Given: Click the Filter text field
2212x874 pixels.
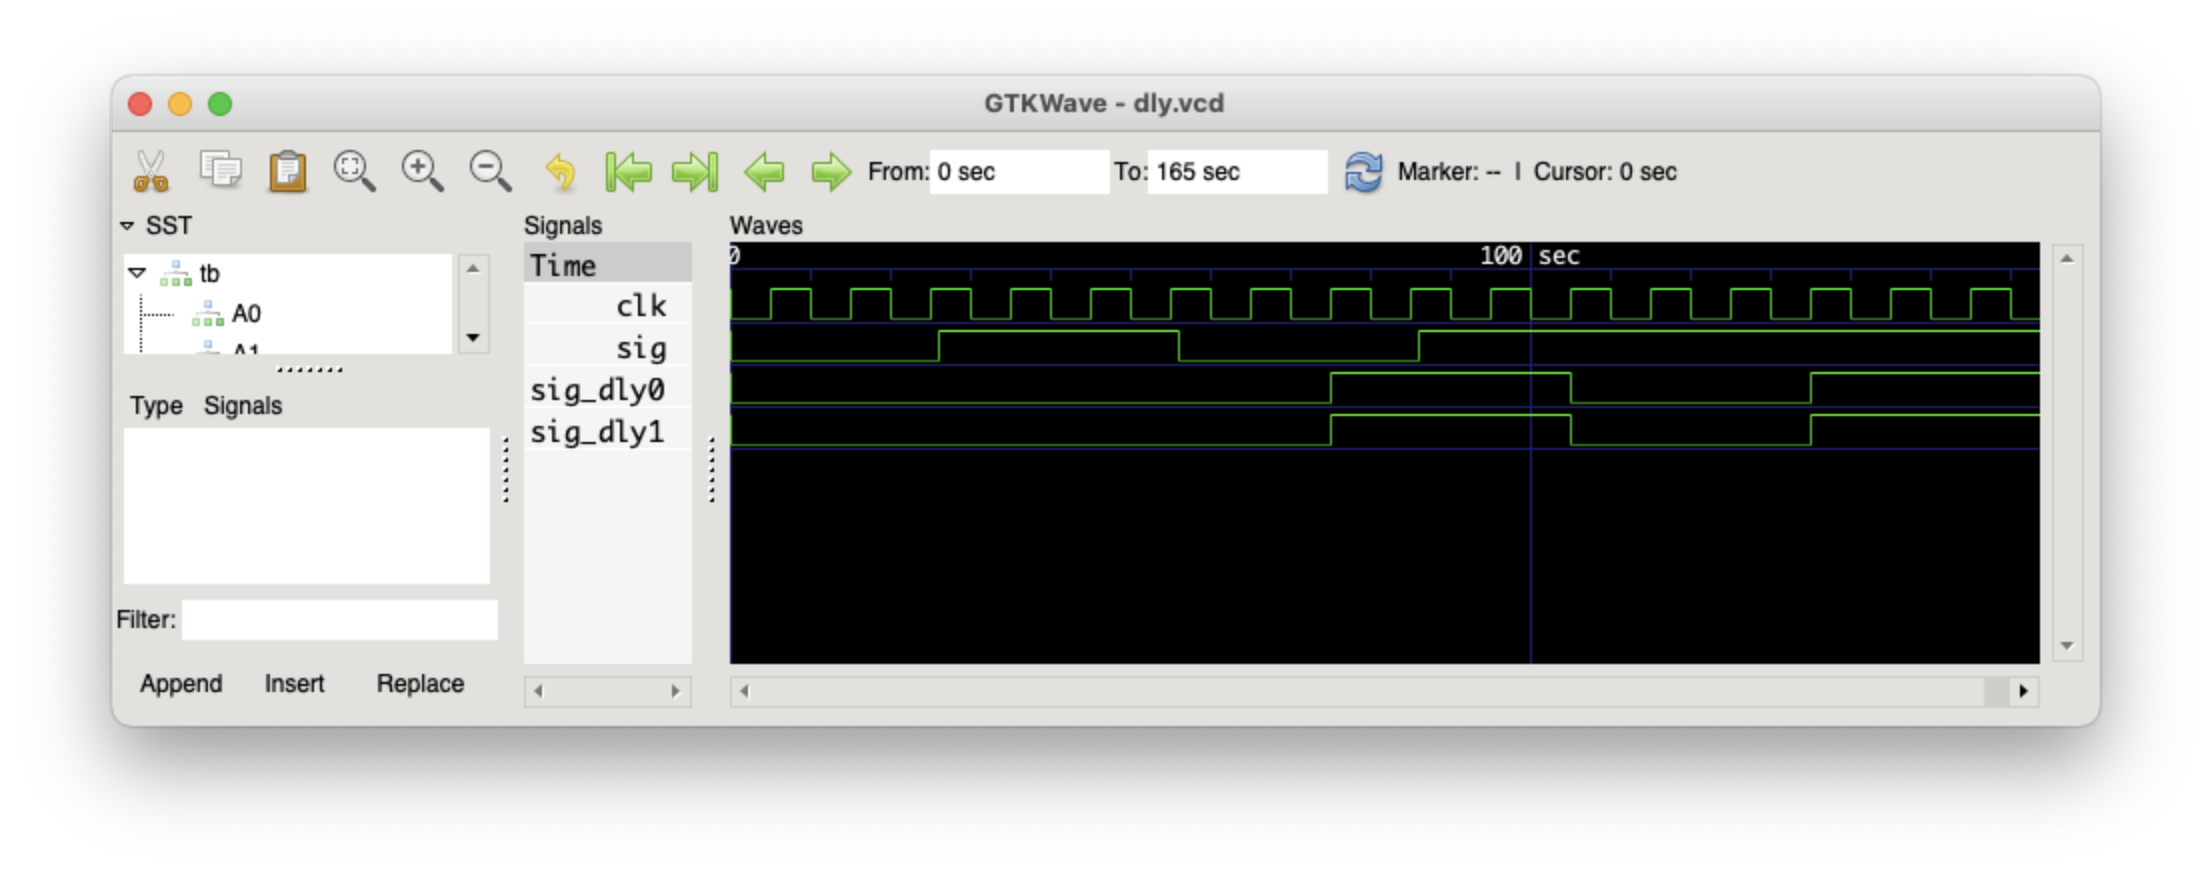Looking at the screenshot, I should click(x=340, y=620).
